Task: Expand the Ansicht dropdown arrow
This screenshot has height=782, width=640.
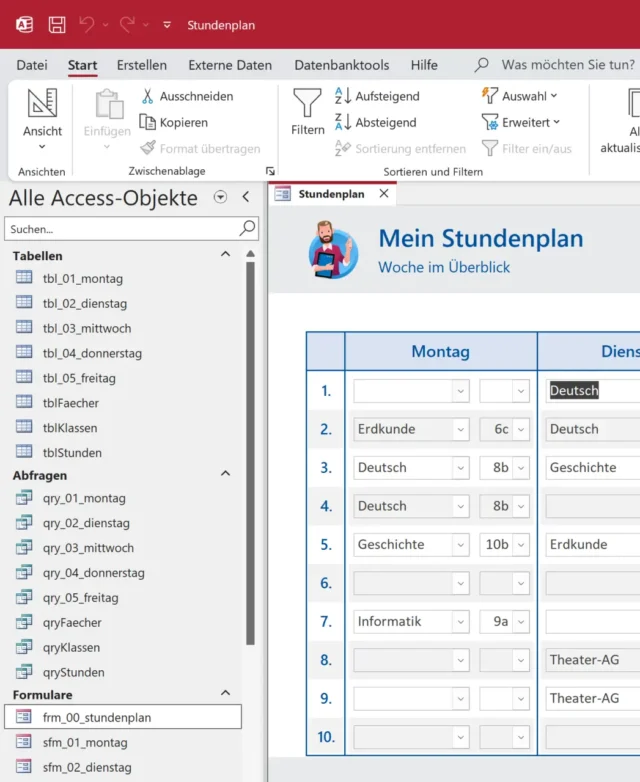Action: (42, 147)
